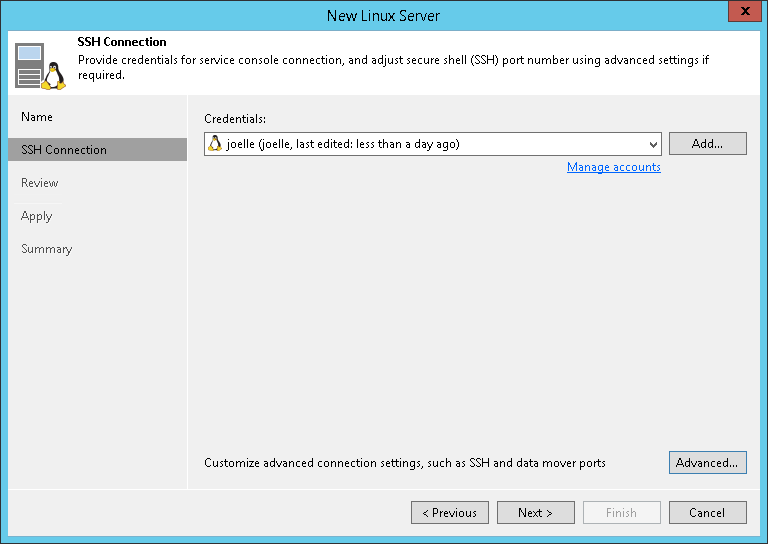Open Advanced... connection settings

click(x=707, y=462)
